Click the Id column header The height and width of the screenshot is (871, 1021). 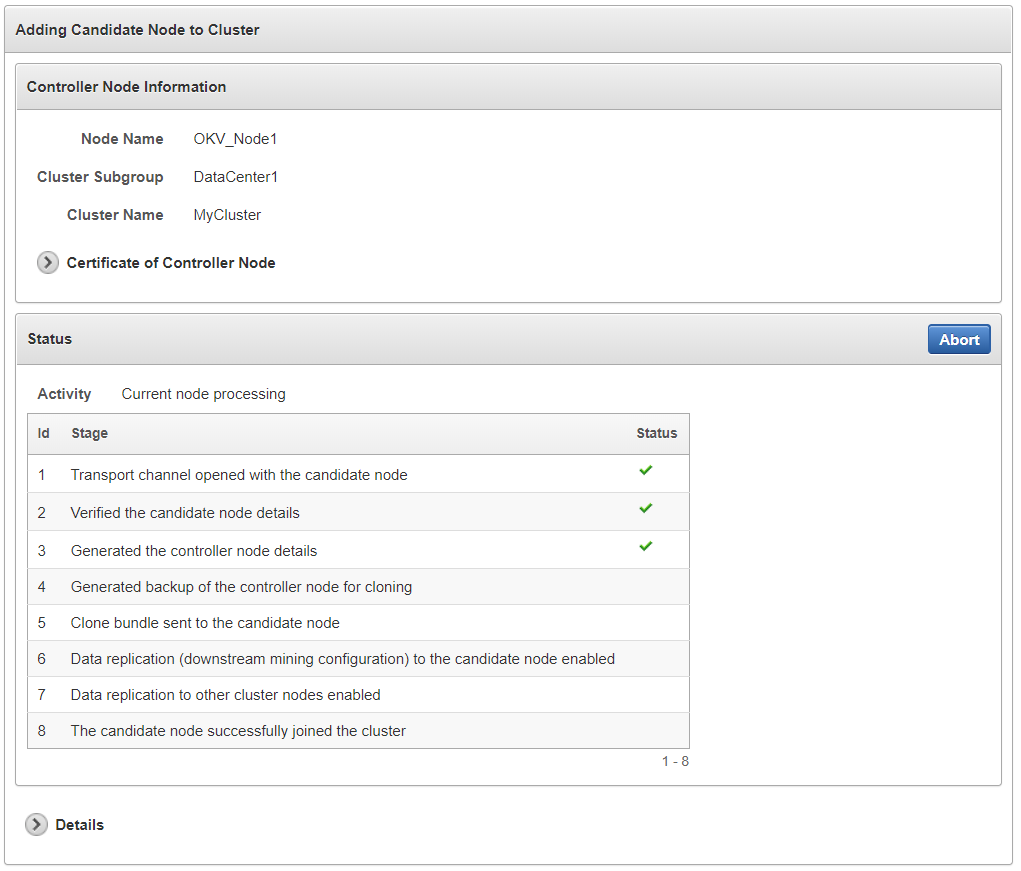[44, 434]
